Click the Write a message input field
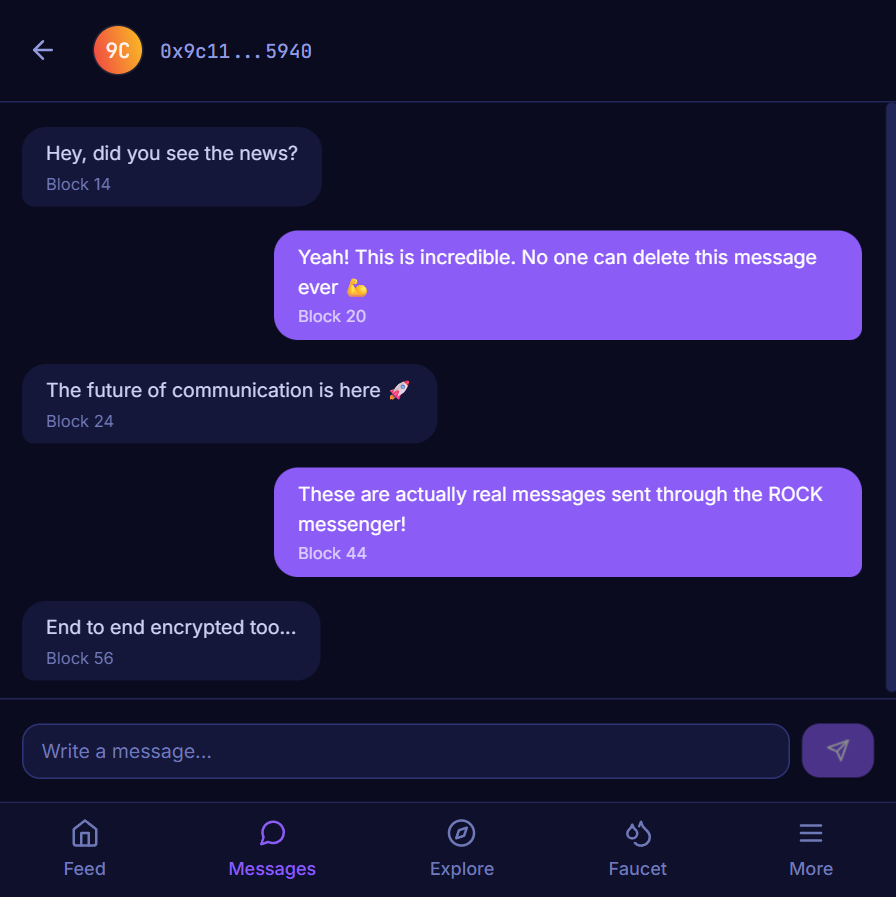The width and height of the screenshot is (896, 897). pos(405,750)
